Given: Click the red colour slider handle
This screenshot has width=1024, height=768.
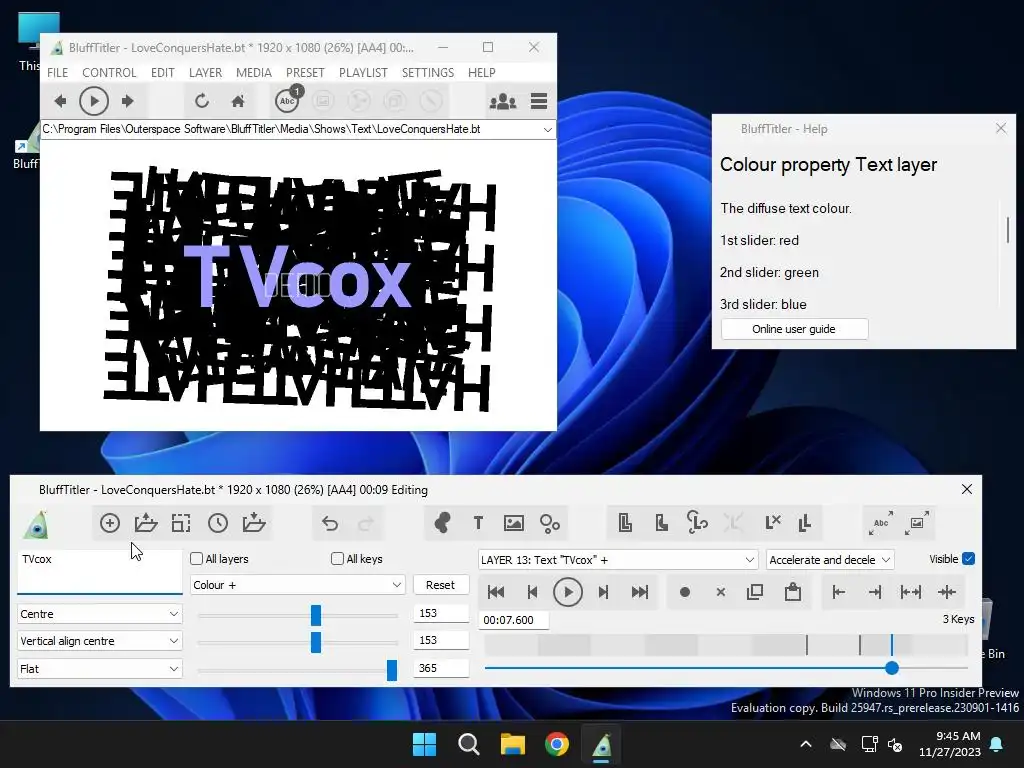Looking at the screenshot, I should [316, 615].
